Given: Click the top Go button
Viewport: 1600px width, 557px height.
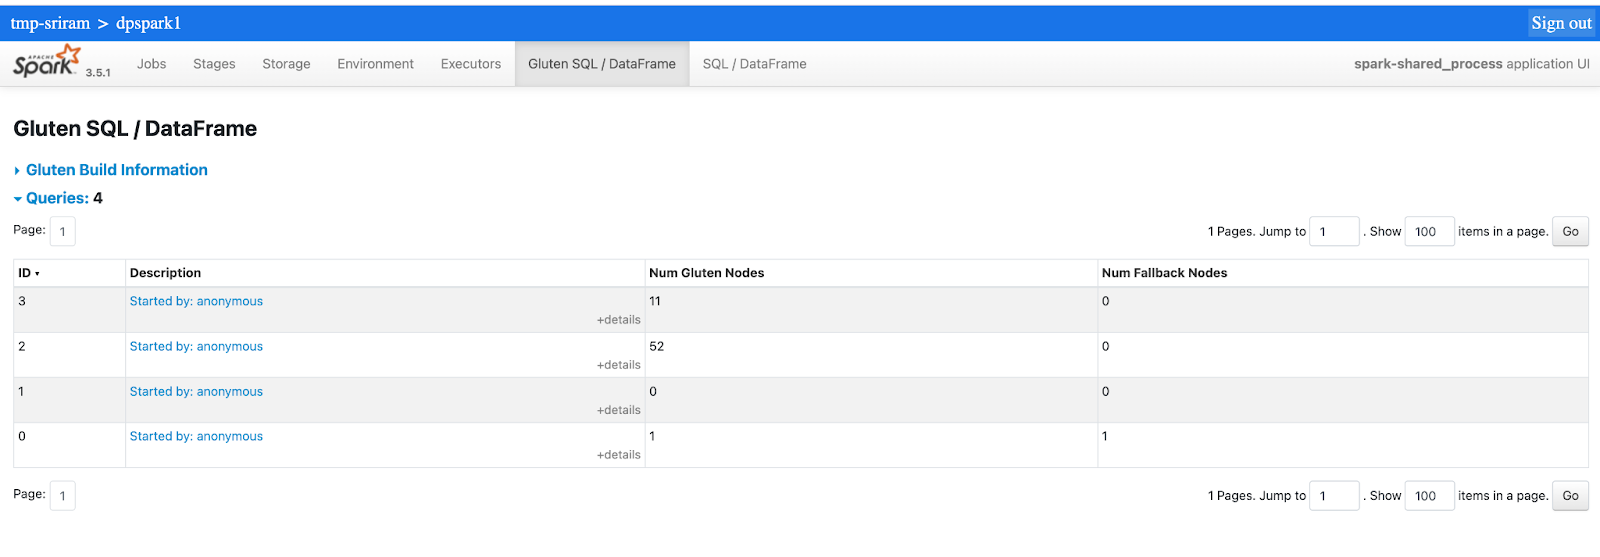Looking at the screenshot, I should (x=1570, y=231).
